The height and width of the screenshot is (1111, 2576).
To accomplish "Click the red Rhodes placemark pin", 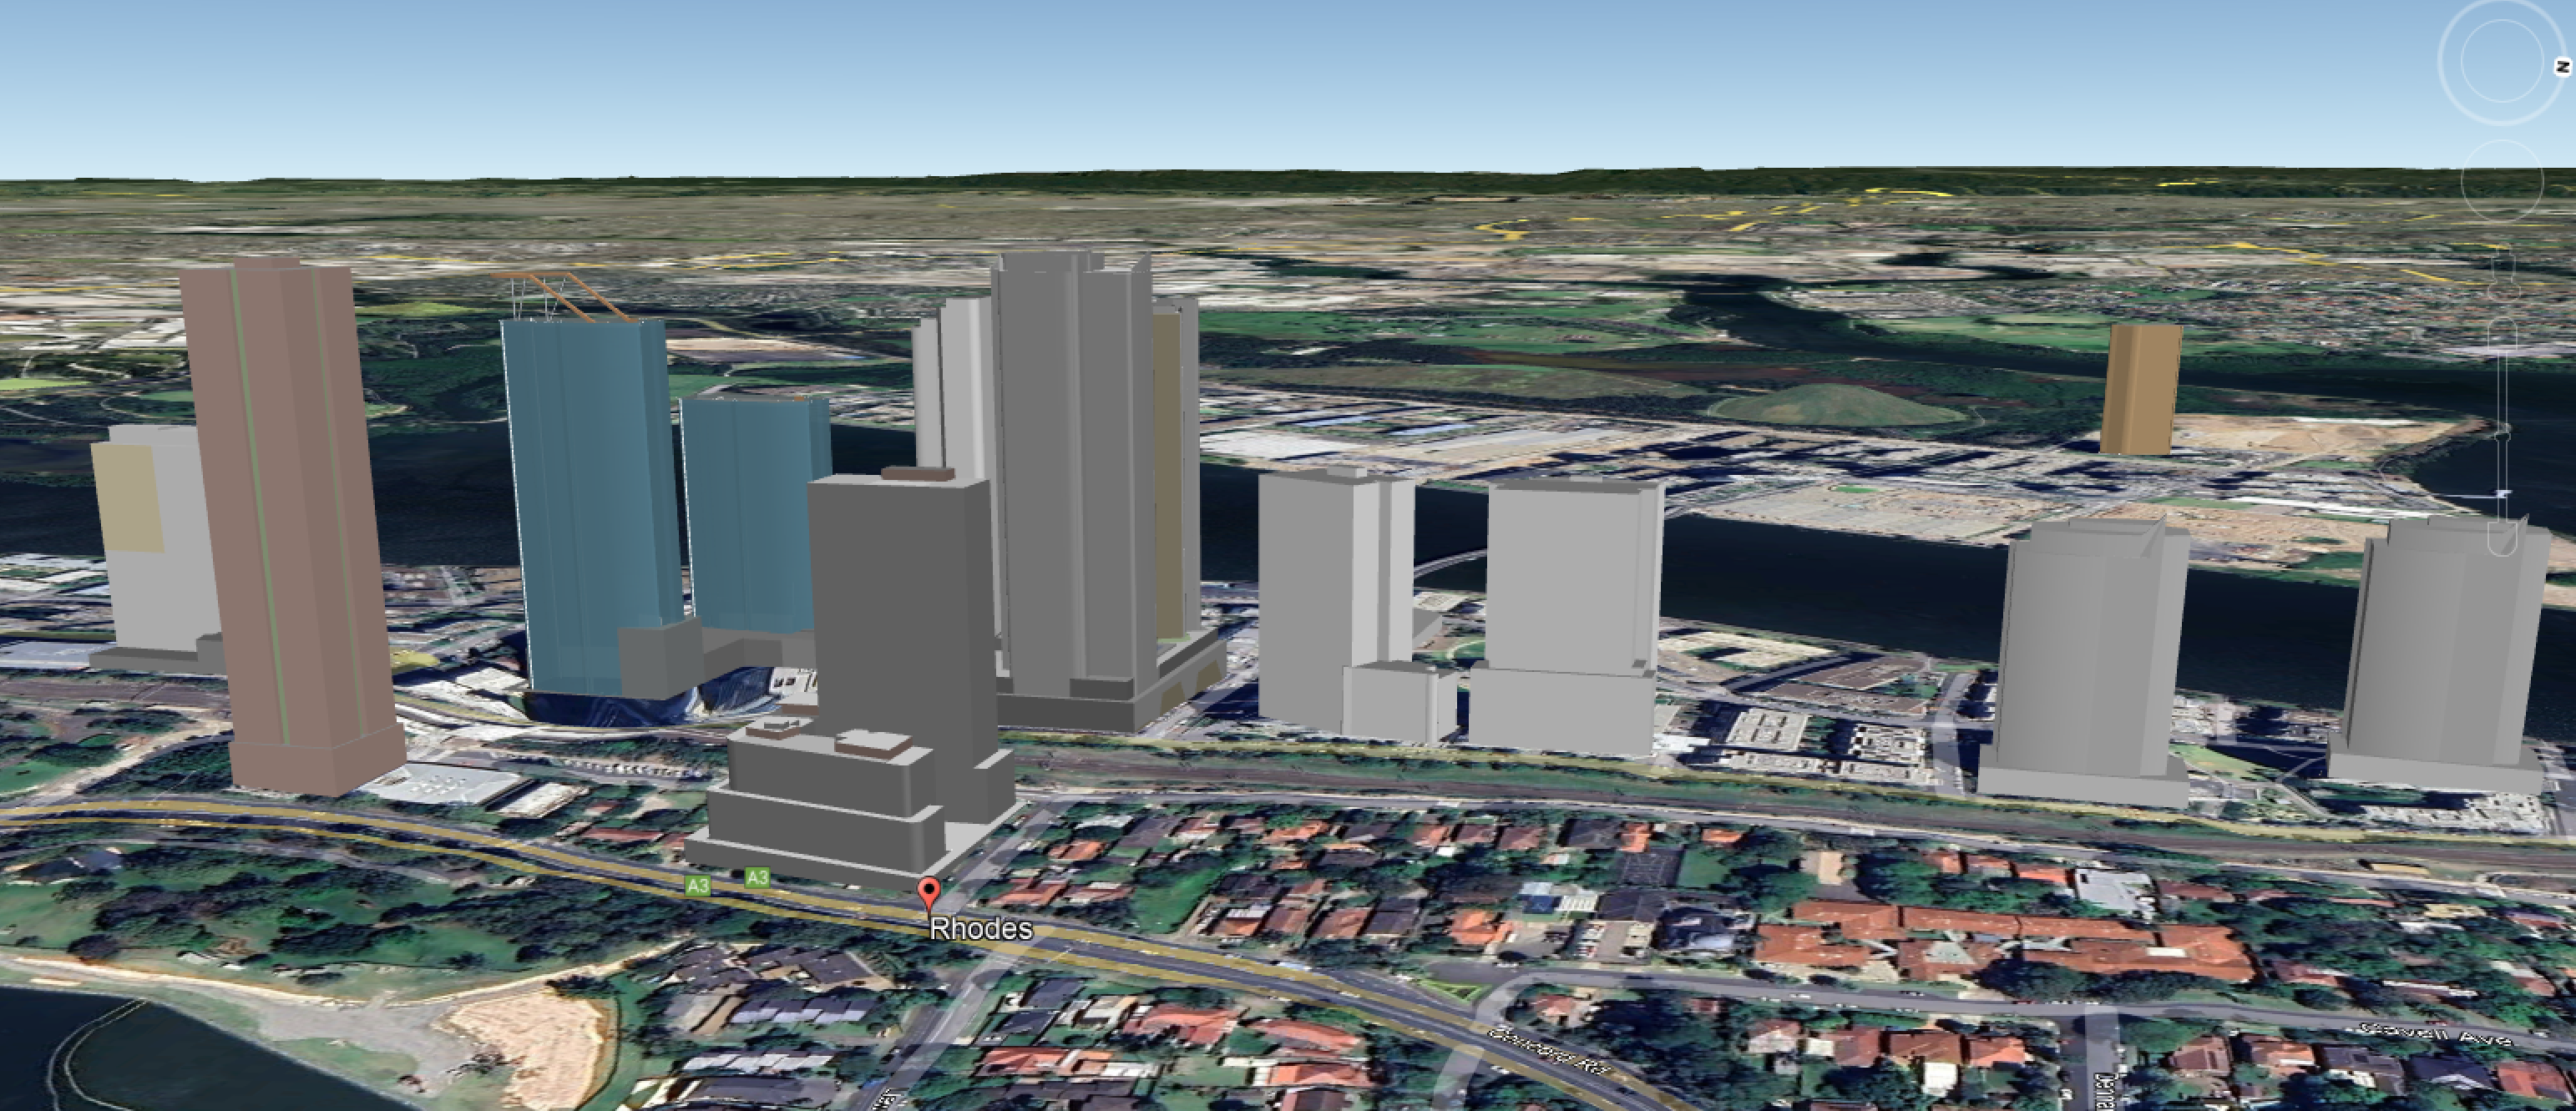I will tap(929, 890).
